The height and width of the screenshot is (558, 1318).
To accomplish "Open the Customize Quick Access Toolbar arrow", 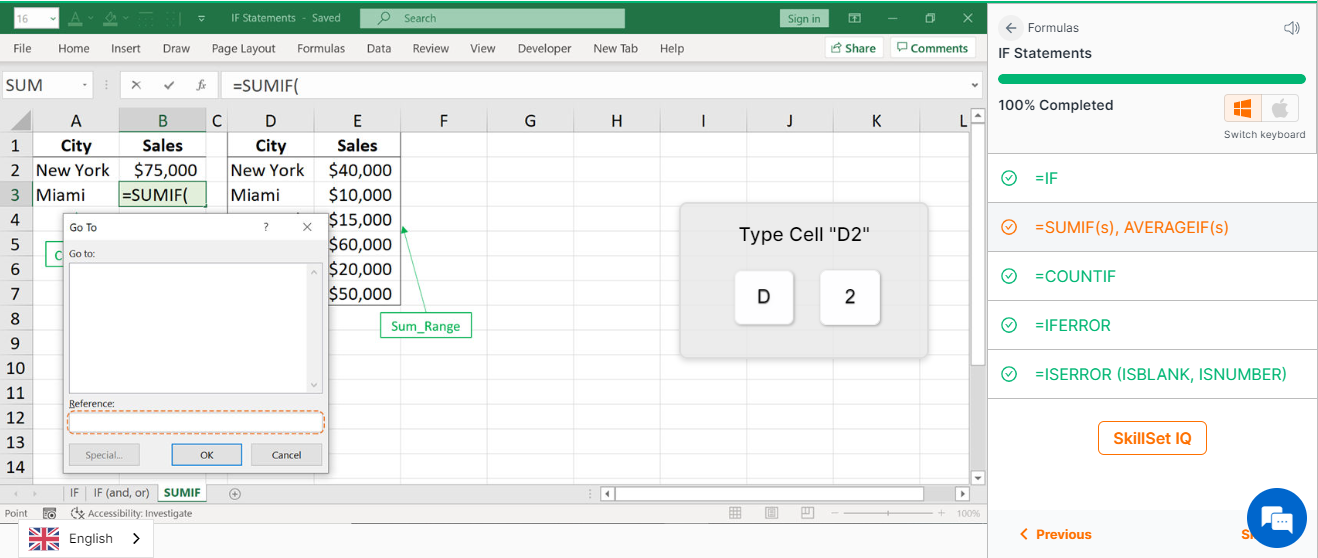I will pyautogui.click(x=202, y=18).
